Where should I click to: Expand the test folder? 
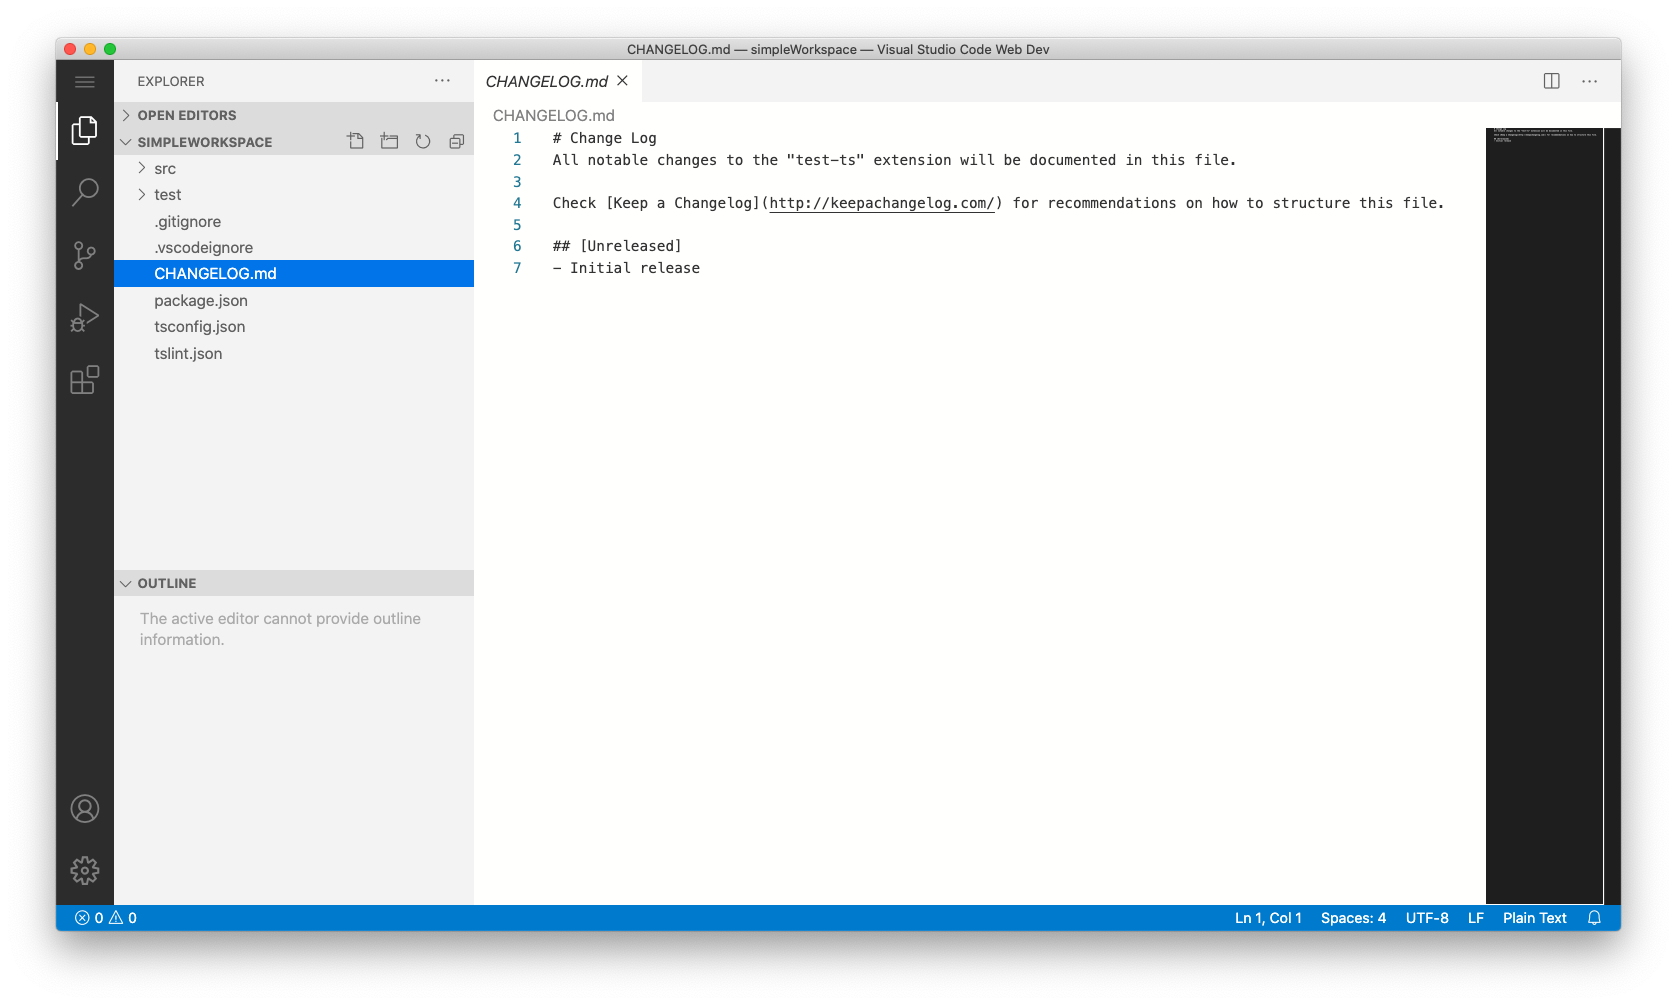pyautogui.click(x=294, y=194)
